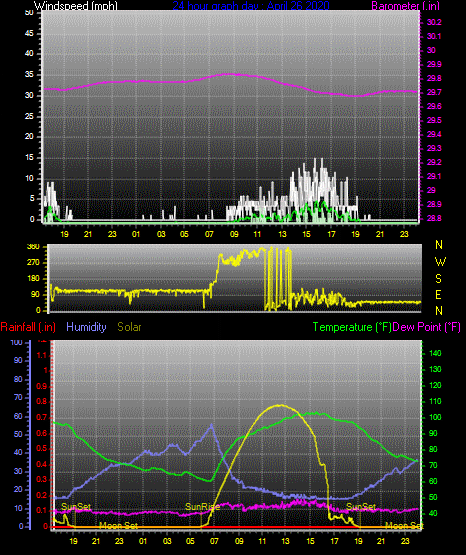Click the 0.7 rainfall axis value
The height and width of the screenshot is (555, 466).
click(x=42, y=418)
